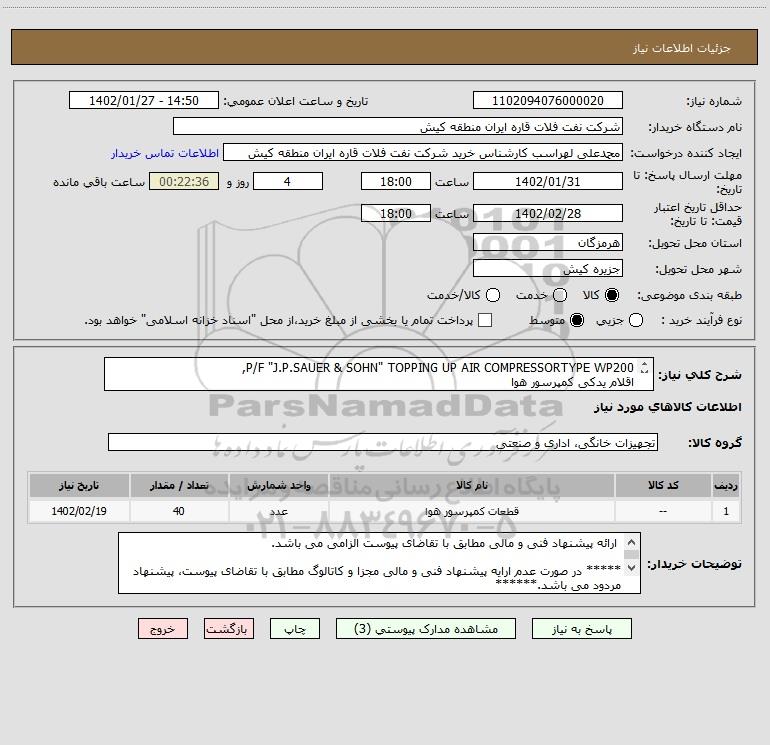The width and height of the screenshot is (770, 745).
Task: Click the ردیف column header
Action: coord(726,485)
